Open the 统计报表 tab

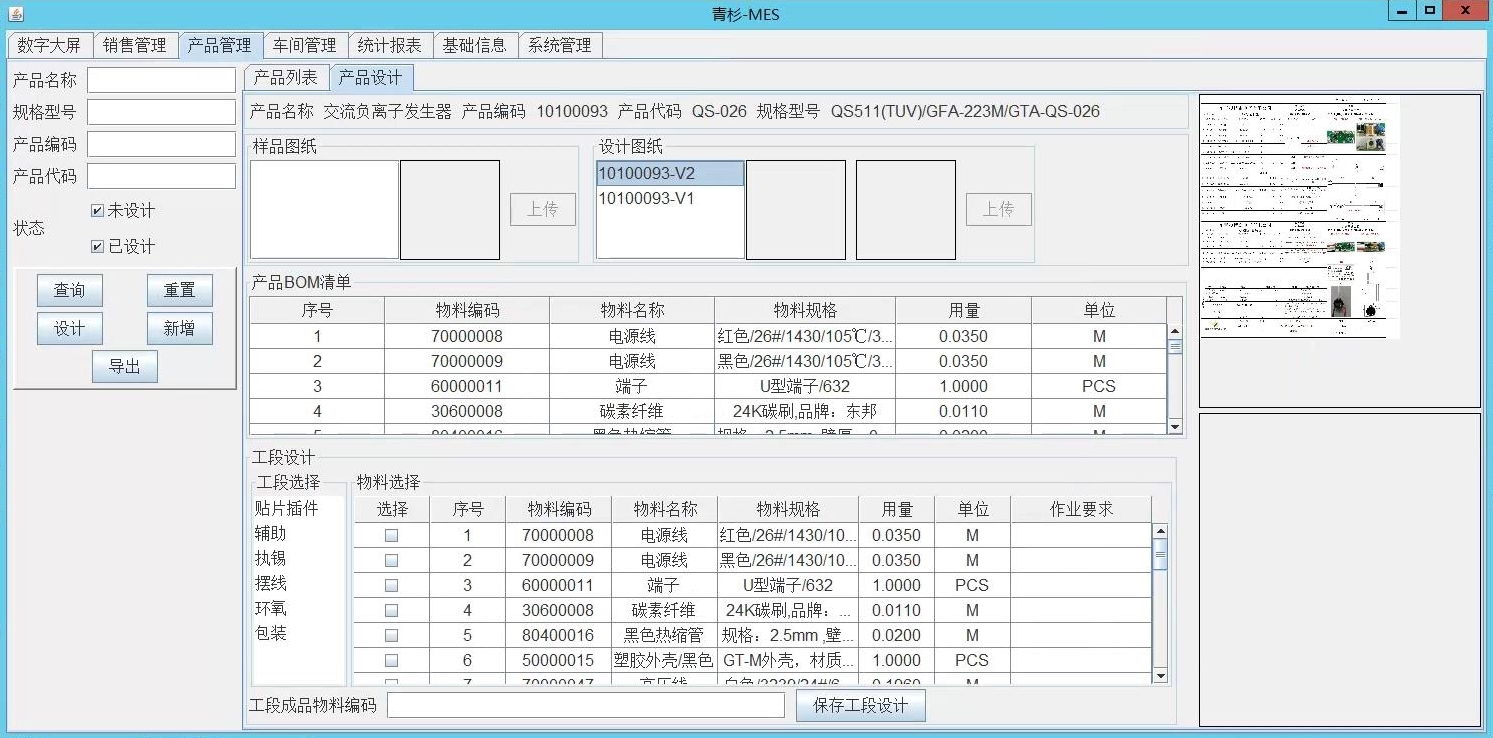390,45
